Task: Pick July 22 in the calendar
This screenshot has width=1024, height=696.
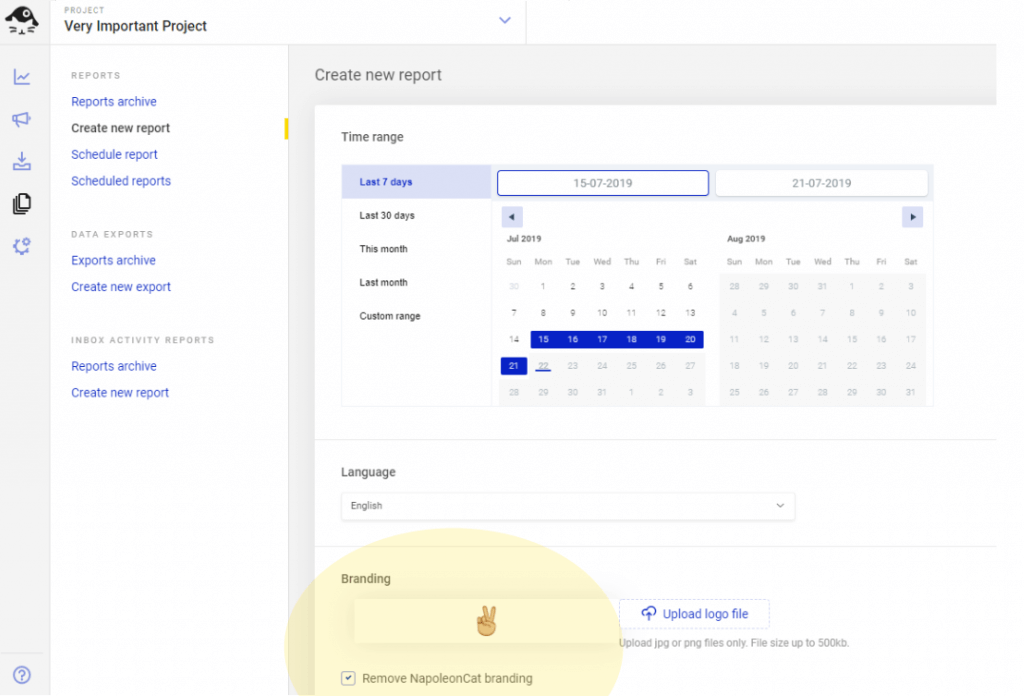Action: click(543, 366)
